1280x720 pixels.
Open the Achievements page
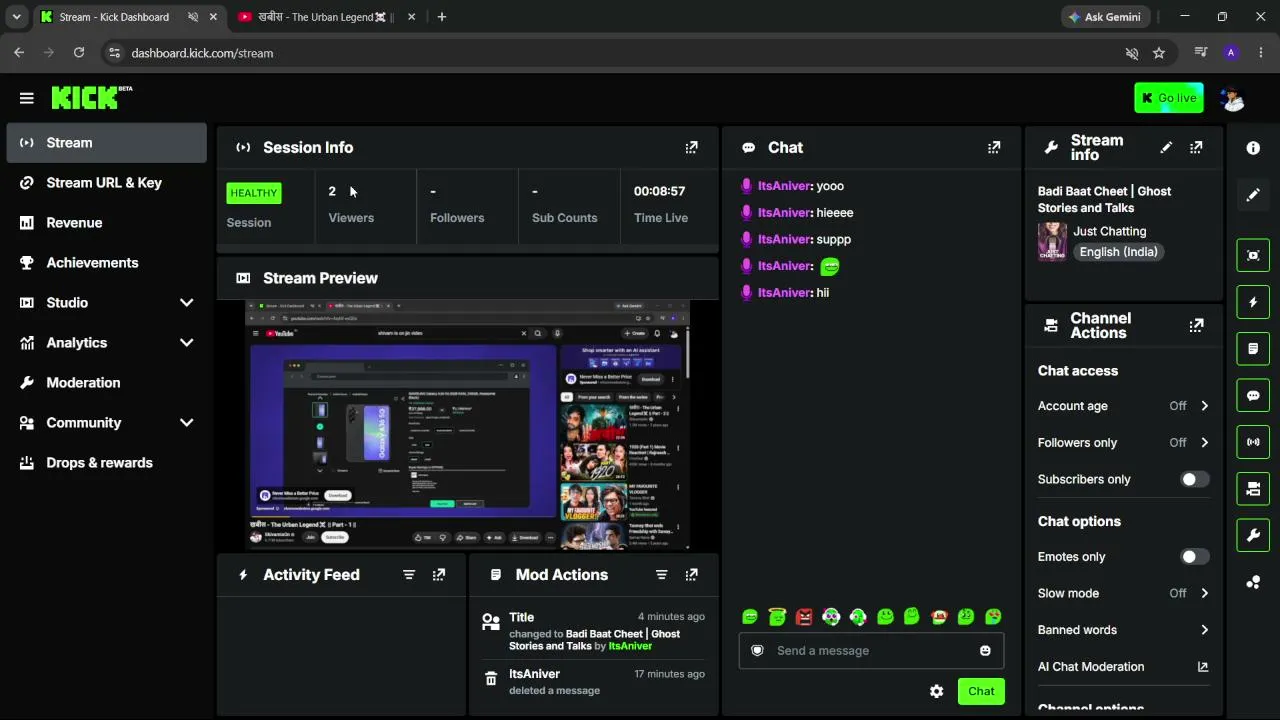(x=106, y=263)
